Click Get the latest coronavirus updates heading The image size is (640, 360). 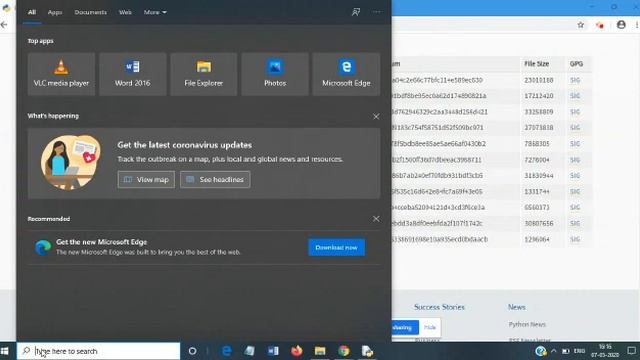point(184,145)
